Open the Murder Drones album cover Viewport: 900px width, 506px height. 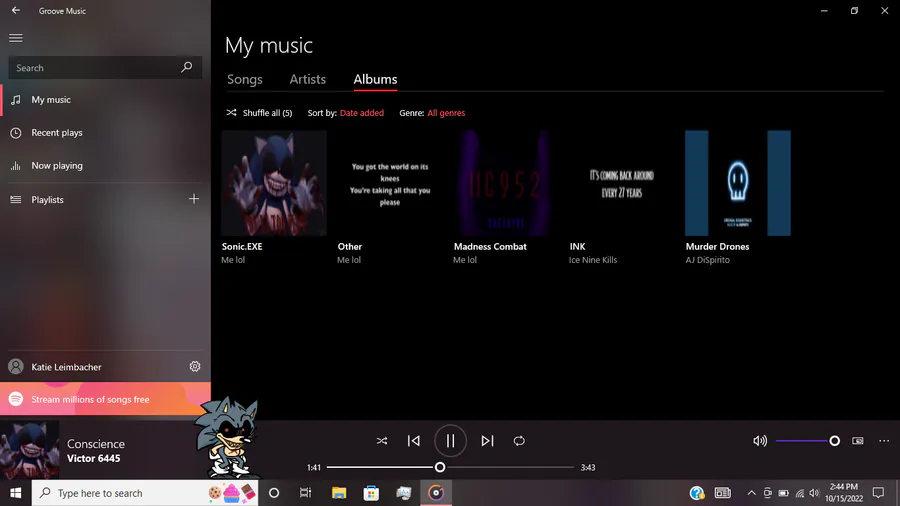(738, 183)
